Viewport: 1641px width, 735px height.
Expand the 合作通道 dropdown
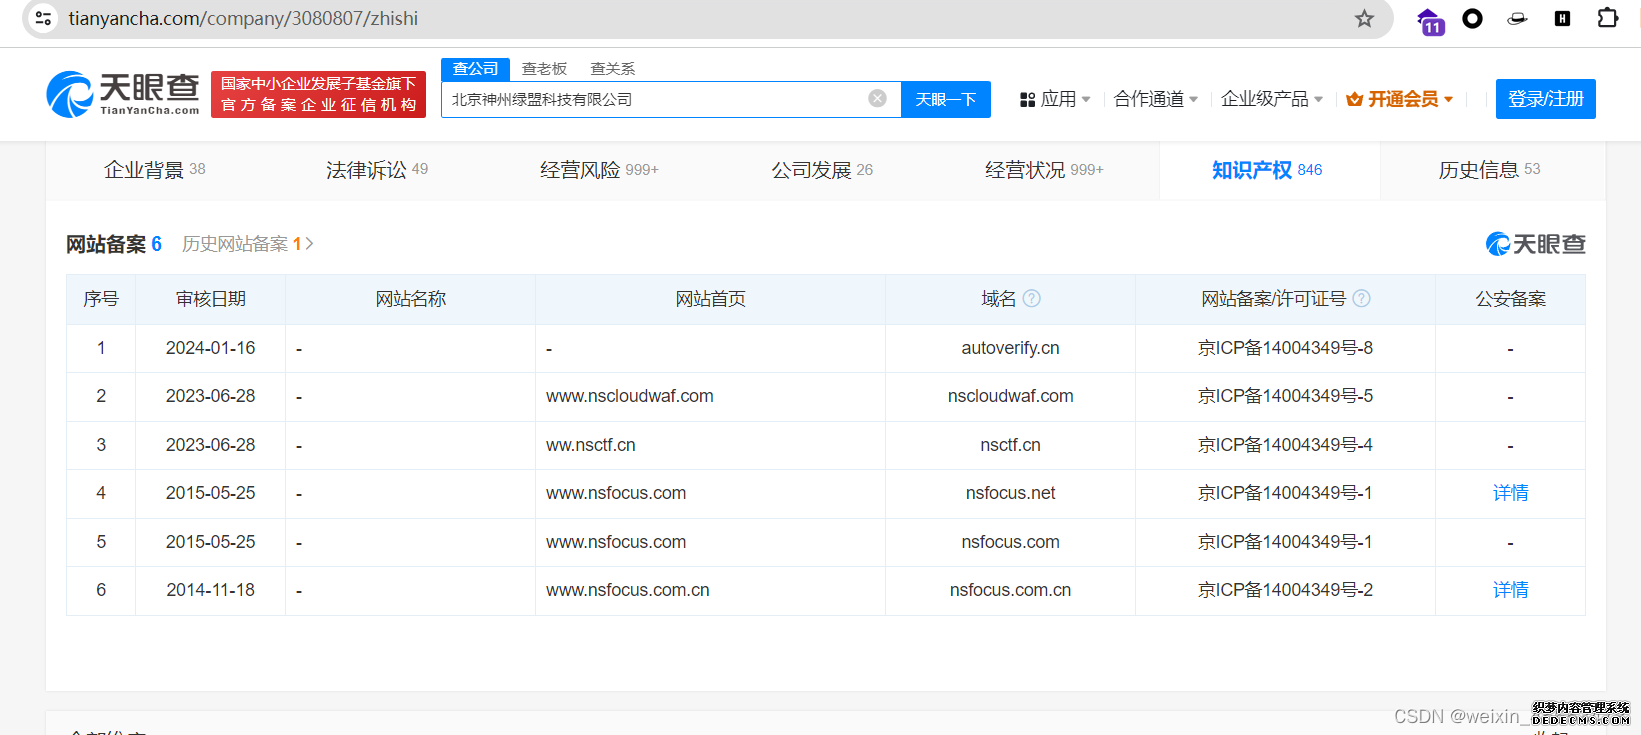tap(1155, 99)
